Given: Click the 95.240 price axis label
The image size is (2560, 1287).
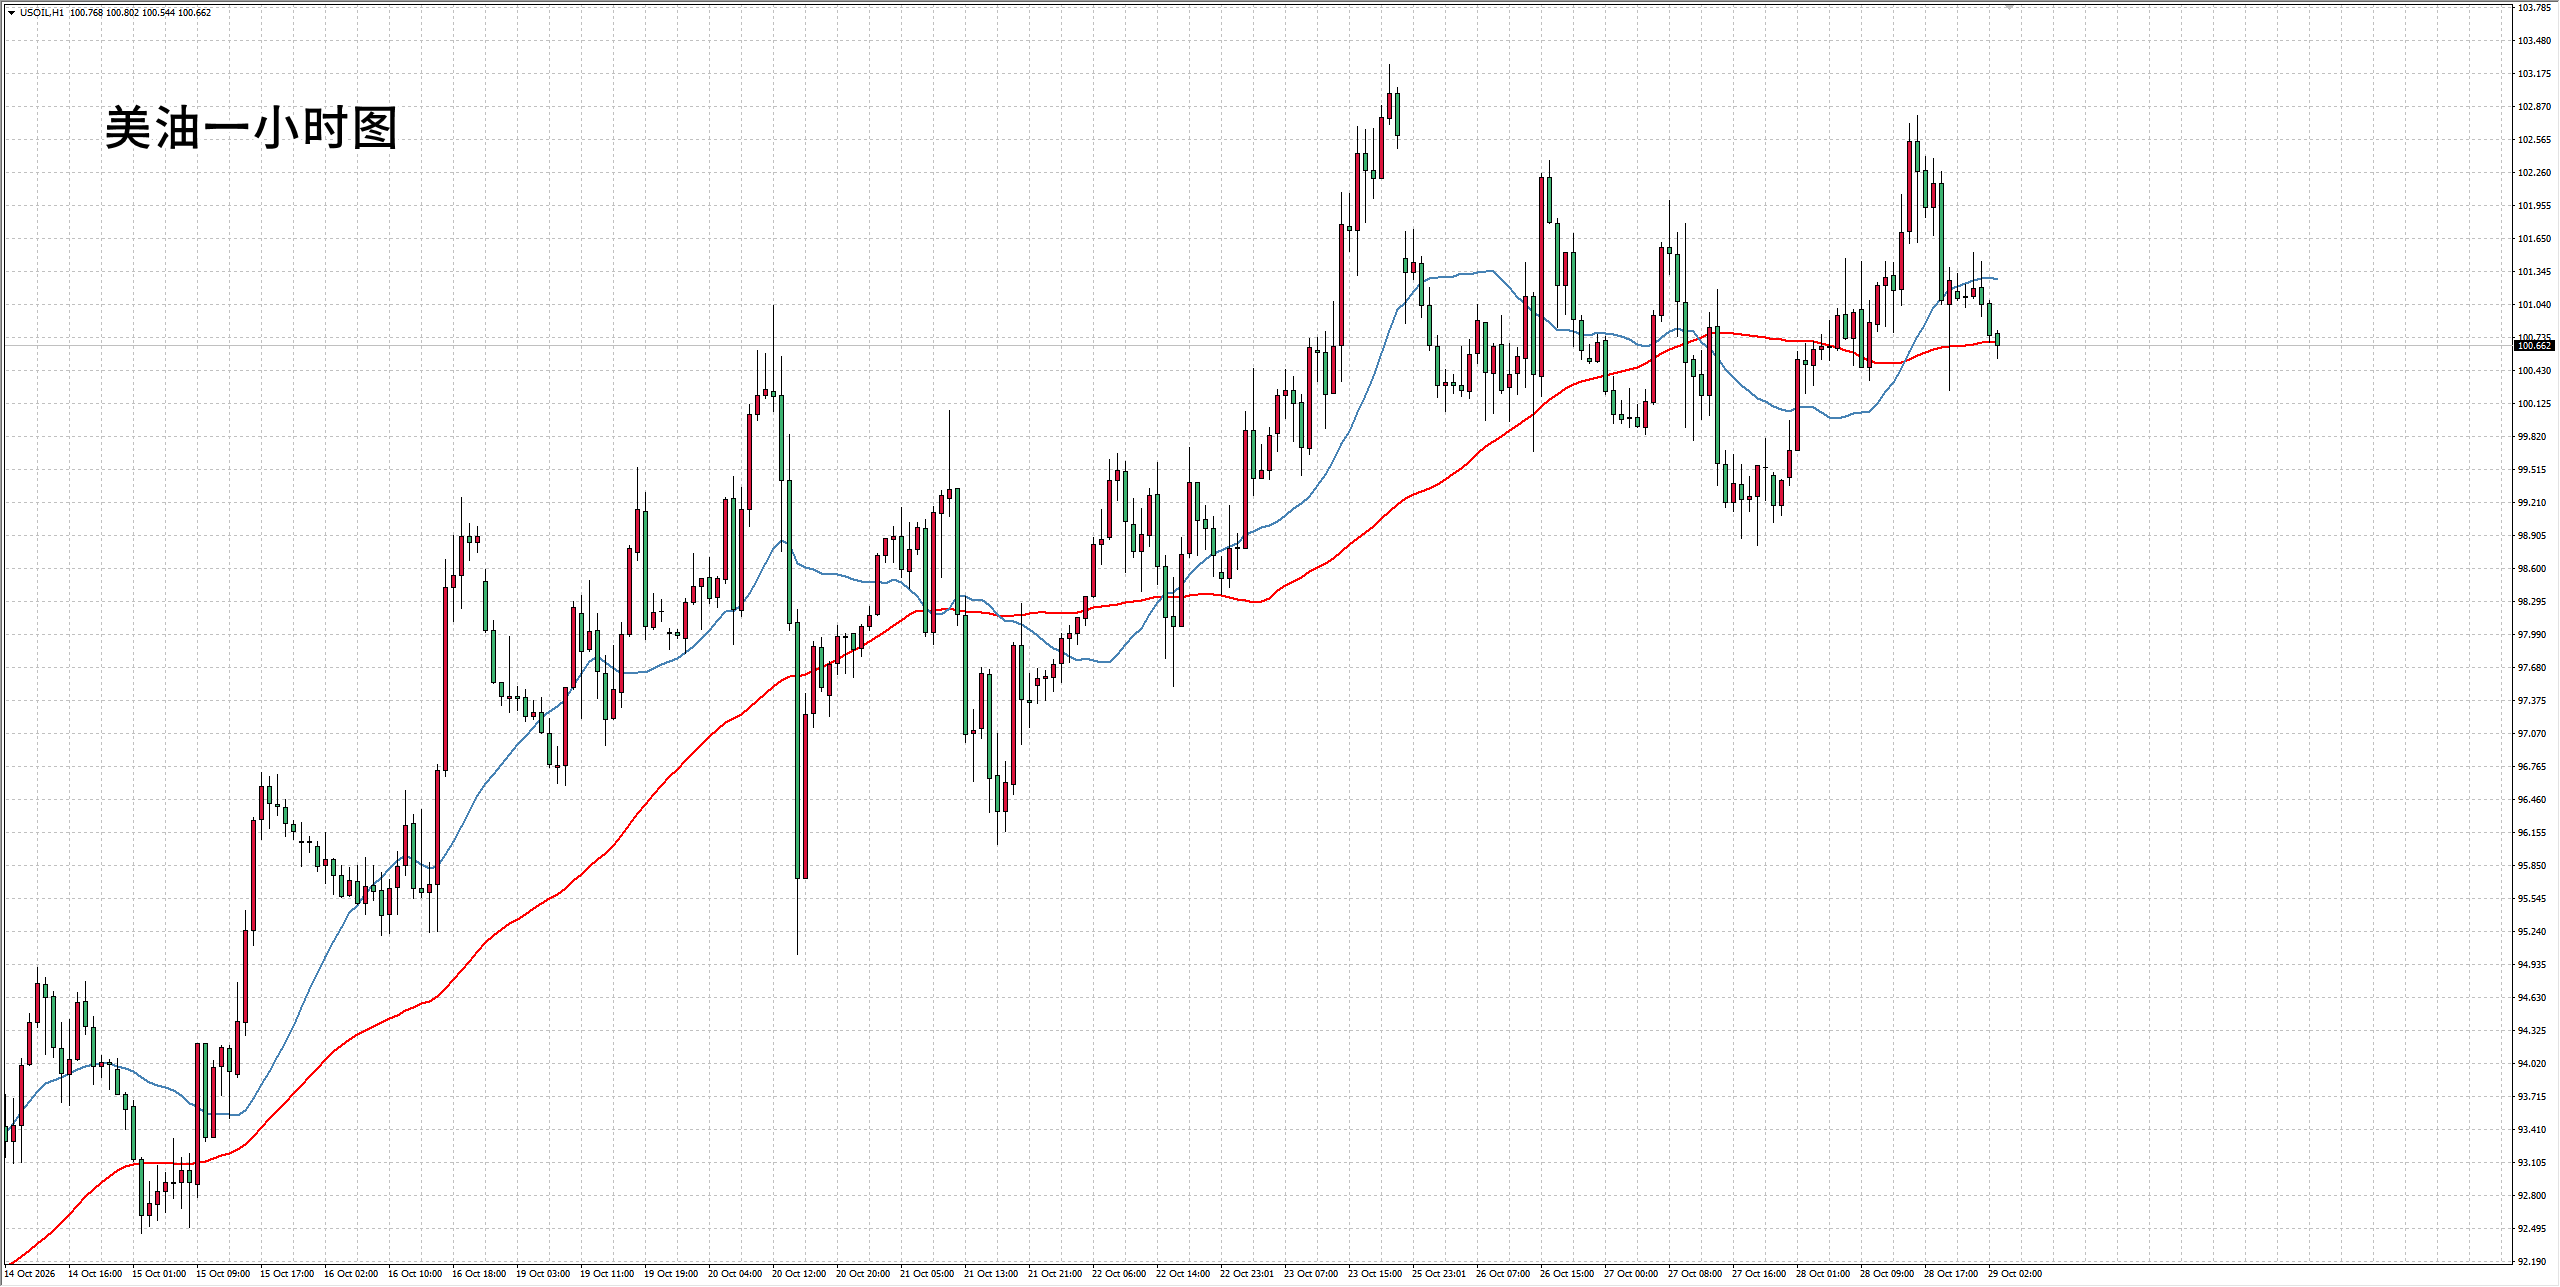Looking at the screenshot, I should tap(2531, 932).
